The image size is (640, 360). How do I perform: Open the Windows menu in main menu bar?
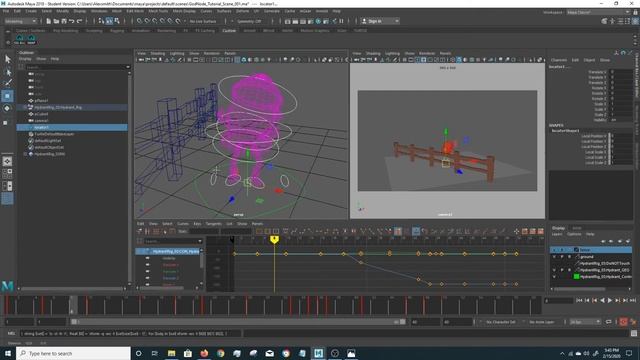[x=99, y=11]
